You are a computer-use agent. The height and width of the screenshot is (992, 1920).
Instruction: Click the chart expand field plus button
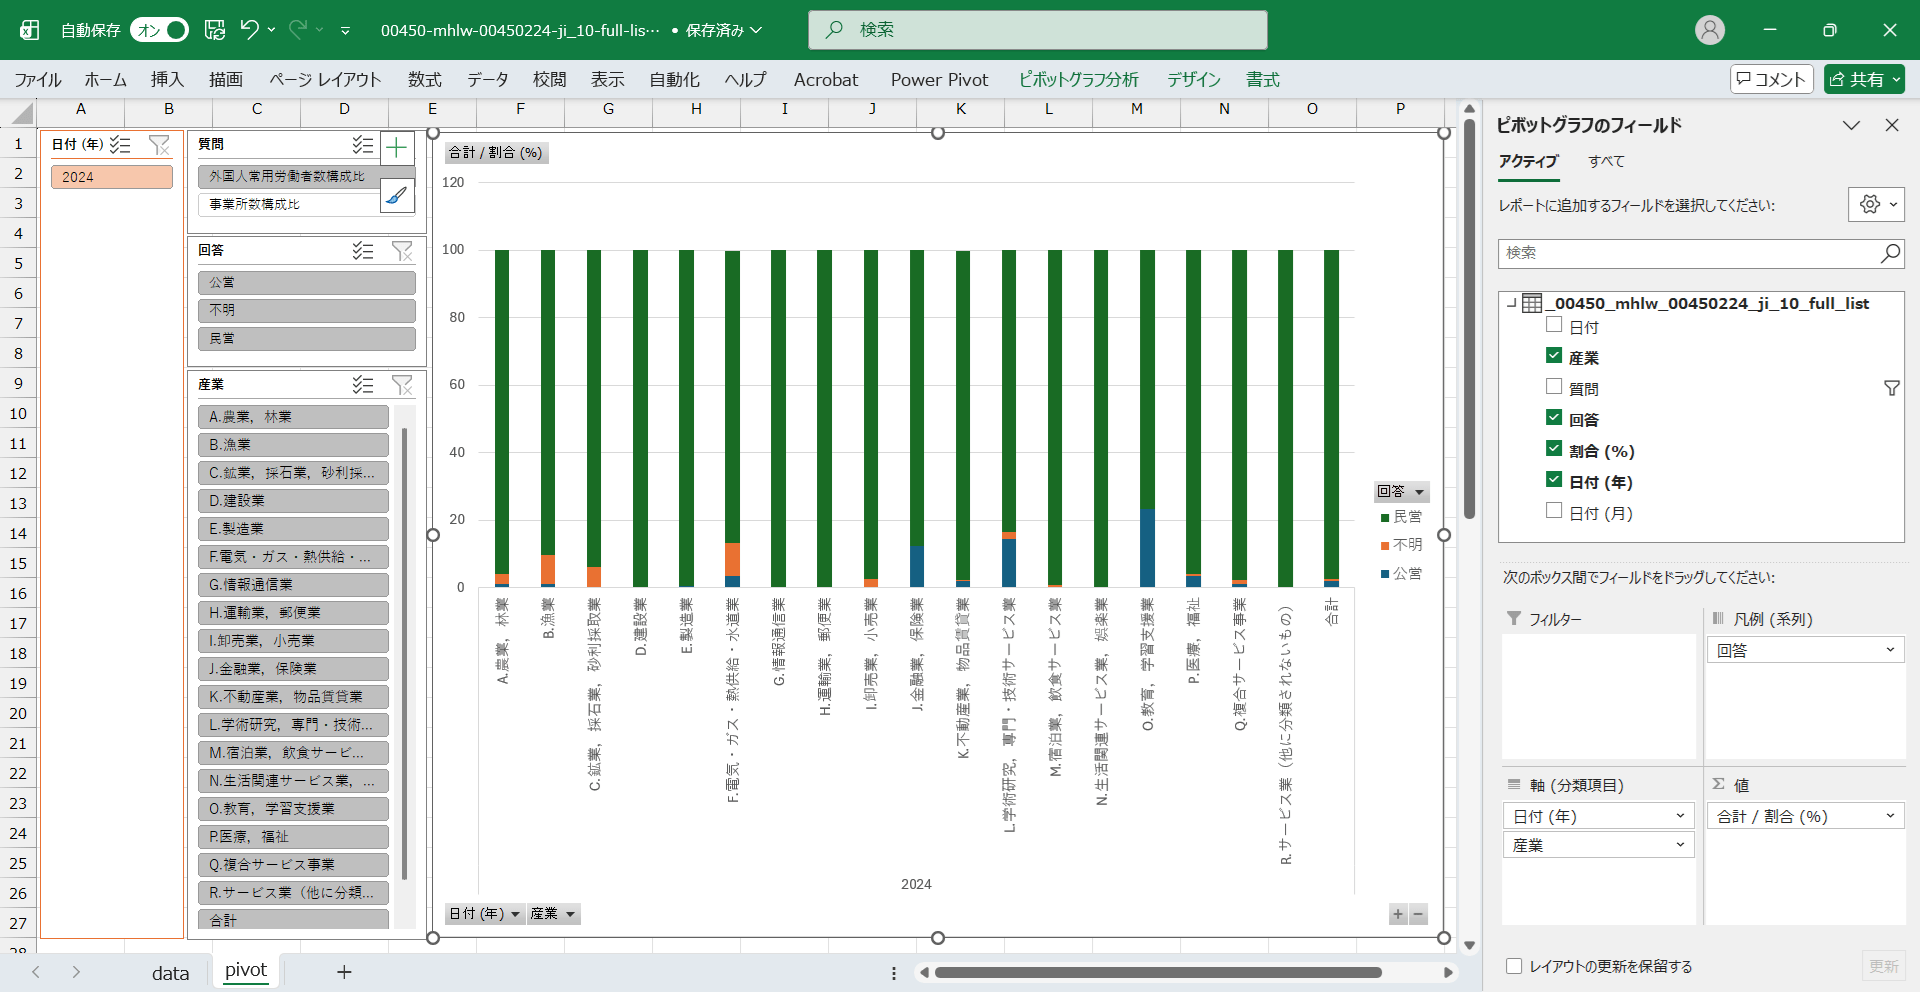tap(1398, 914)
